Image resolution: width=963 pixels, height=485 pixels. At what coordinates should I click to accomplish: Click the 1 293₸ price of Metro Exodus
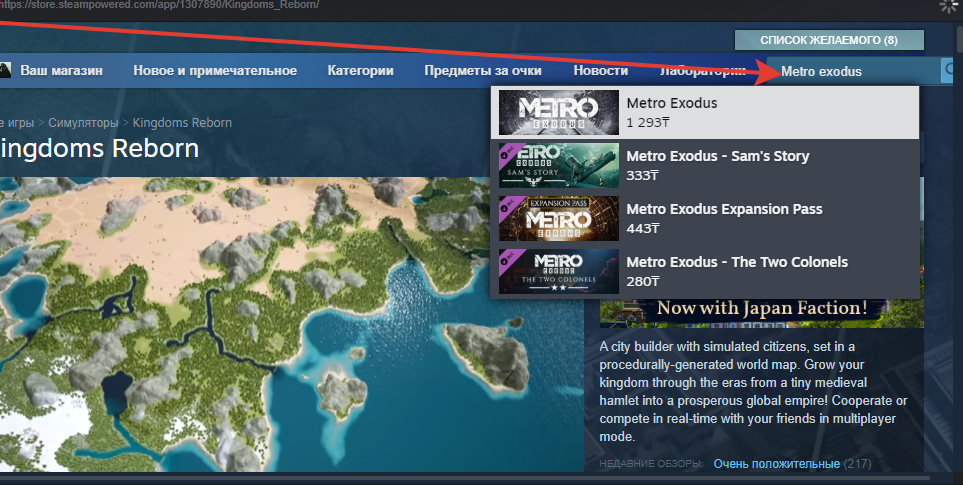648,122
